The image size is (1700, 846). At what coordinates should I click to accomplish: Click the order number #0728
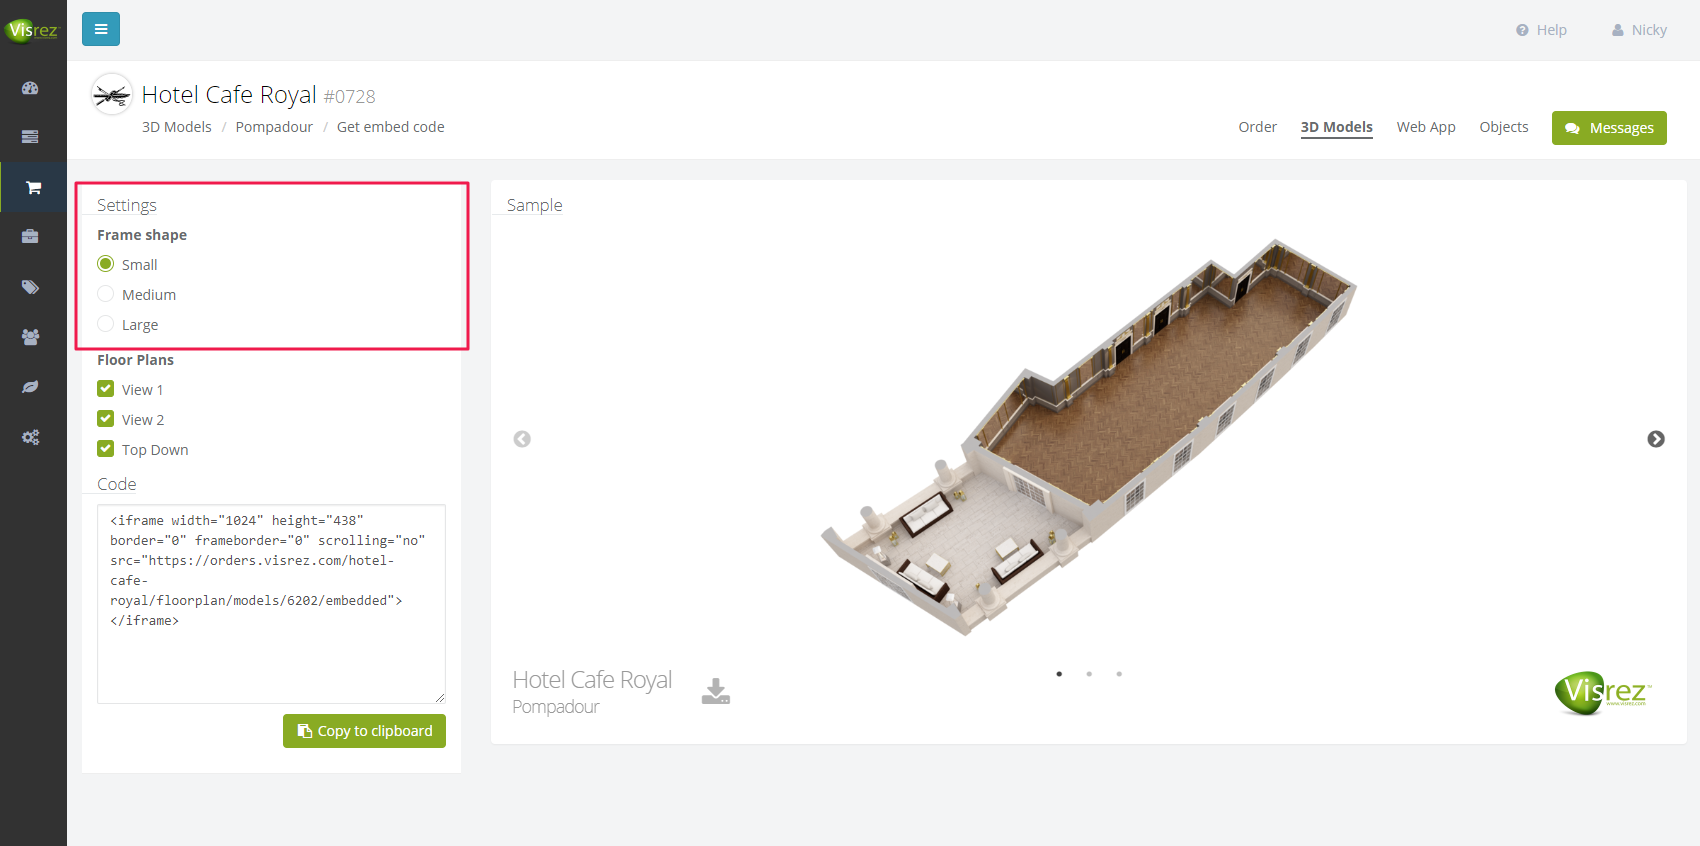click(349, 97)
